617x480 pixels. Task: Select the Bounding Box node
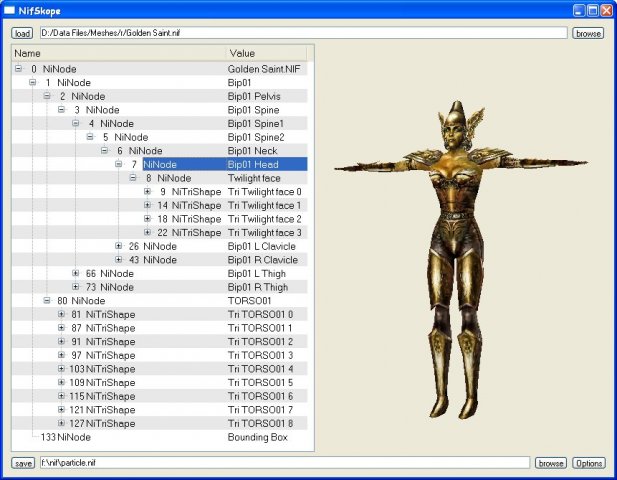pos(257,437)
